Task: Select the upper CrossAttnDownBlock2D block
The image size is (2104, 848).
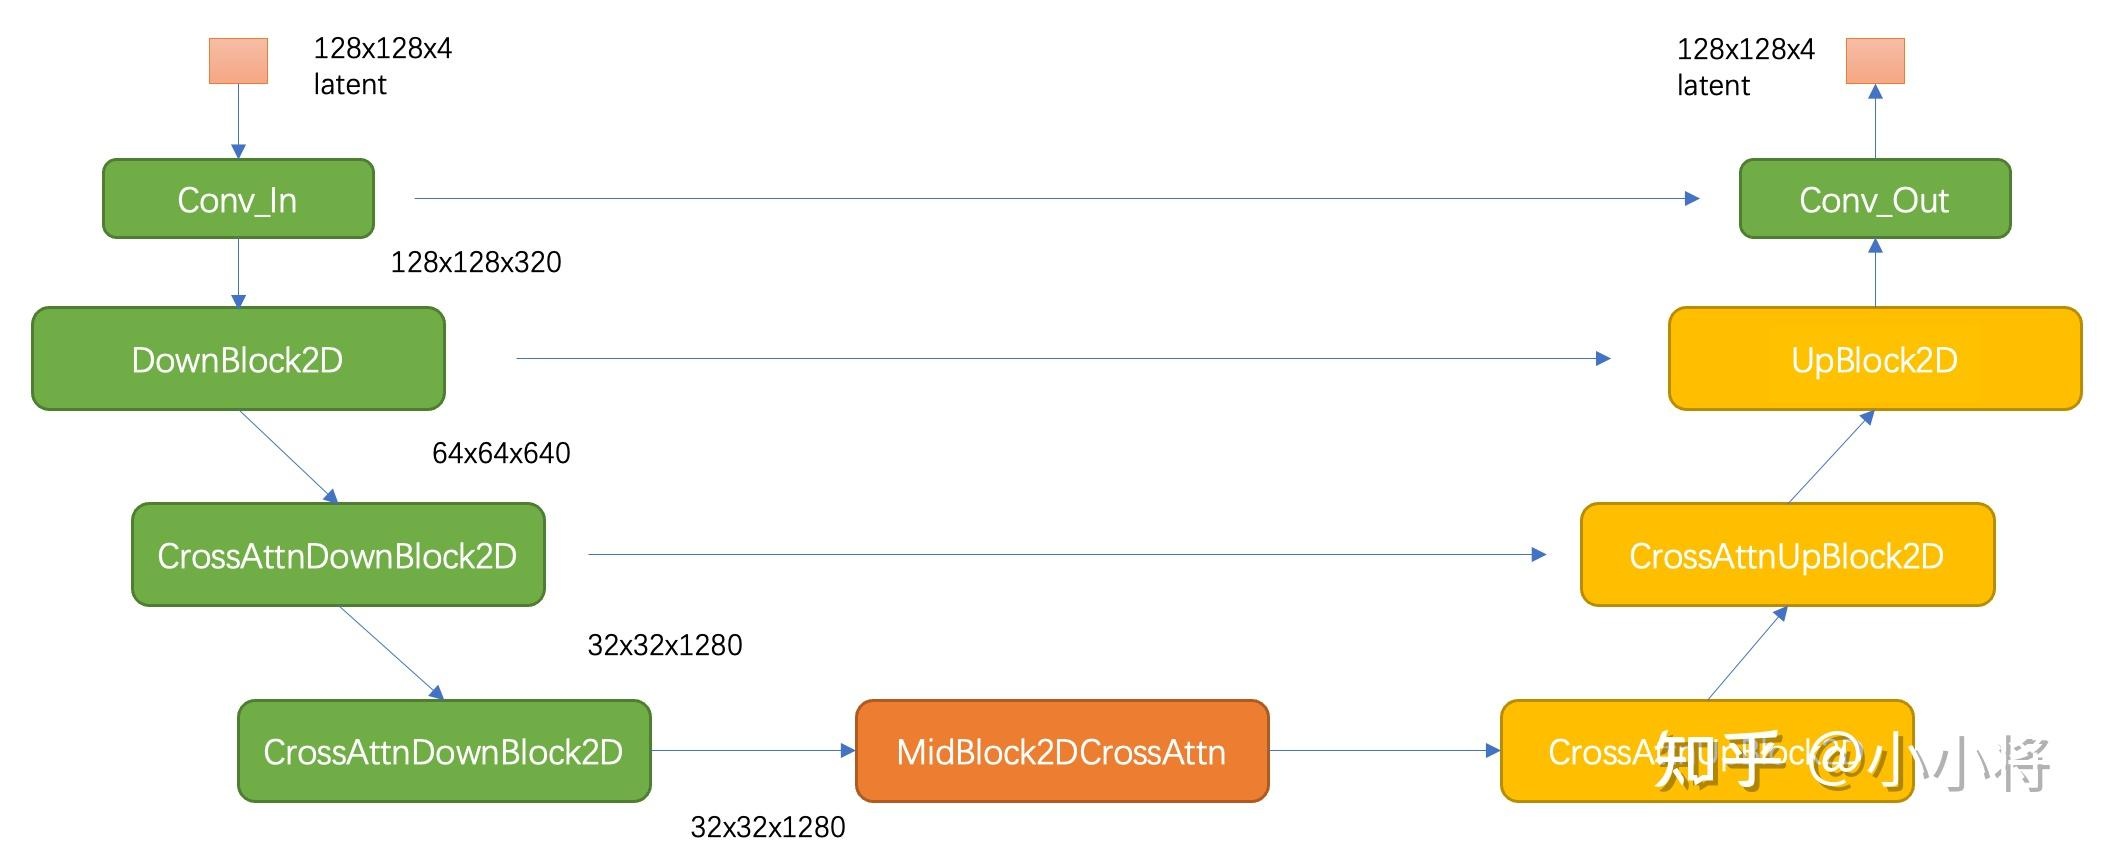Action: pos(338,555)
